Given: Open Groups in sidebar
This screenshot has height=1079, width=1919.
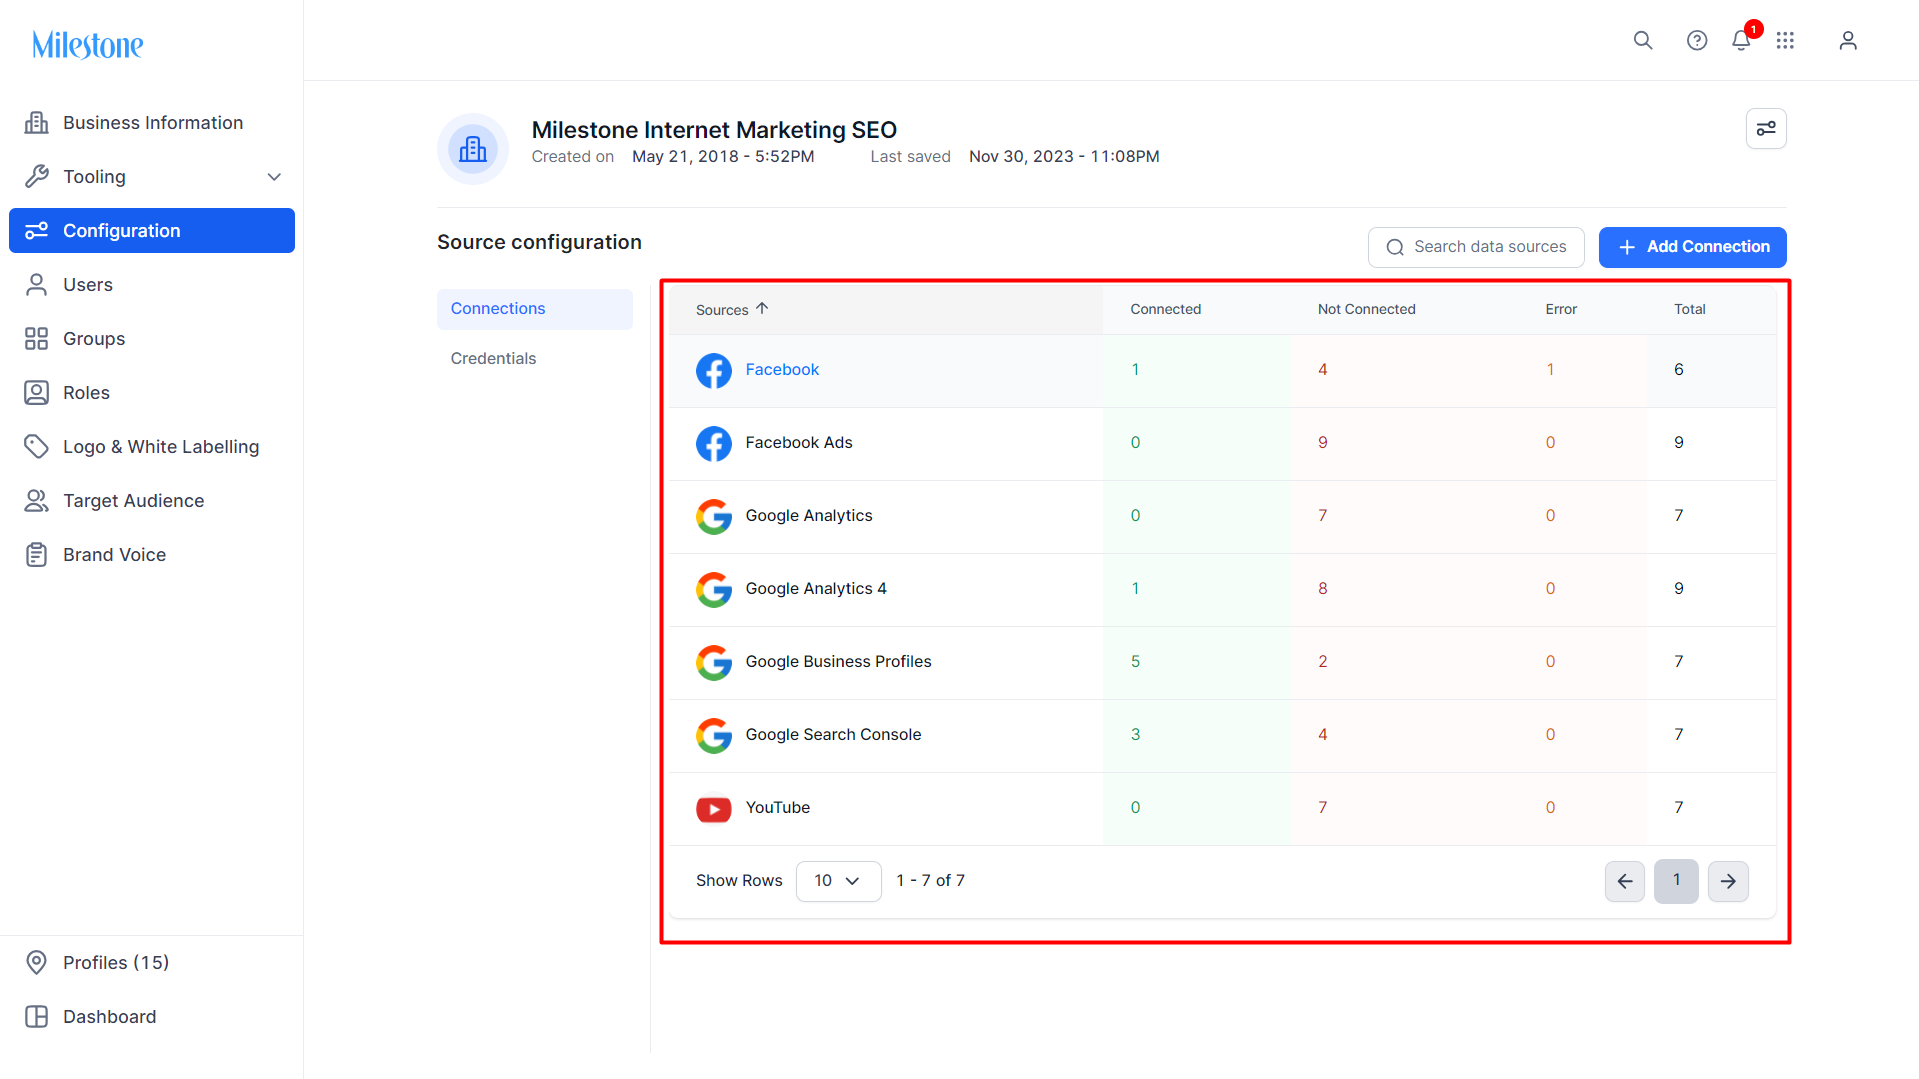Looking at the screenshot, I should (x=152, y=339).
